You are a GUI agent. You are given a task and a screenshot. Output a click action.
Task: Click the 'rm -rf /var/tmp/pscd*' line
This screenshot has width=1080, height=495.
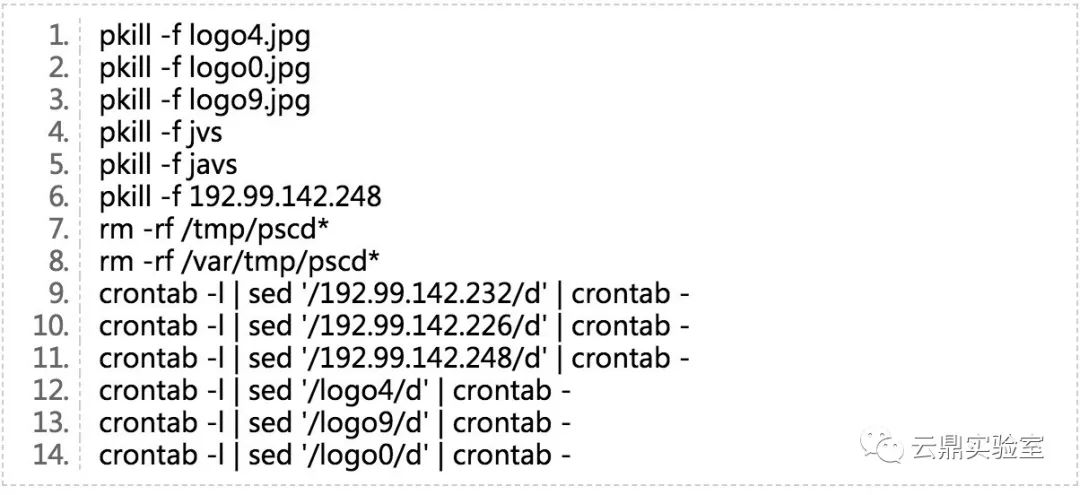[x=239, y=262]
